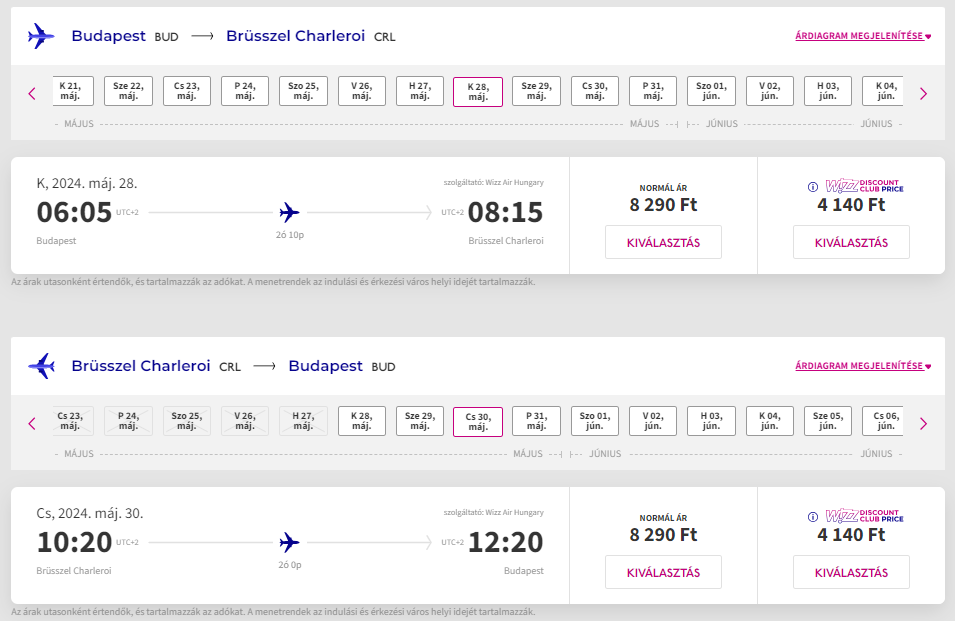Select outbound date Szo 01, jún.
The width and height of the screenshot is (955, 621).
tap(711, 91)
